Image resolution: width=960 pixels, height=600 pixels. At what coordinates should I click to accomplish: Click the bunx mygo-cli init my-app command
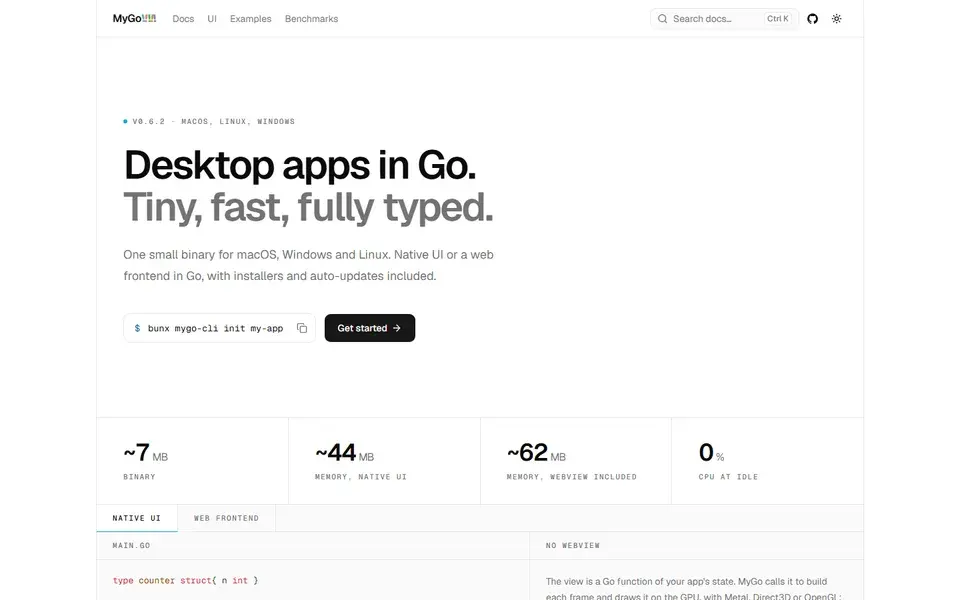(x=216, y=328)
